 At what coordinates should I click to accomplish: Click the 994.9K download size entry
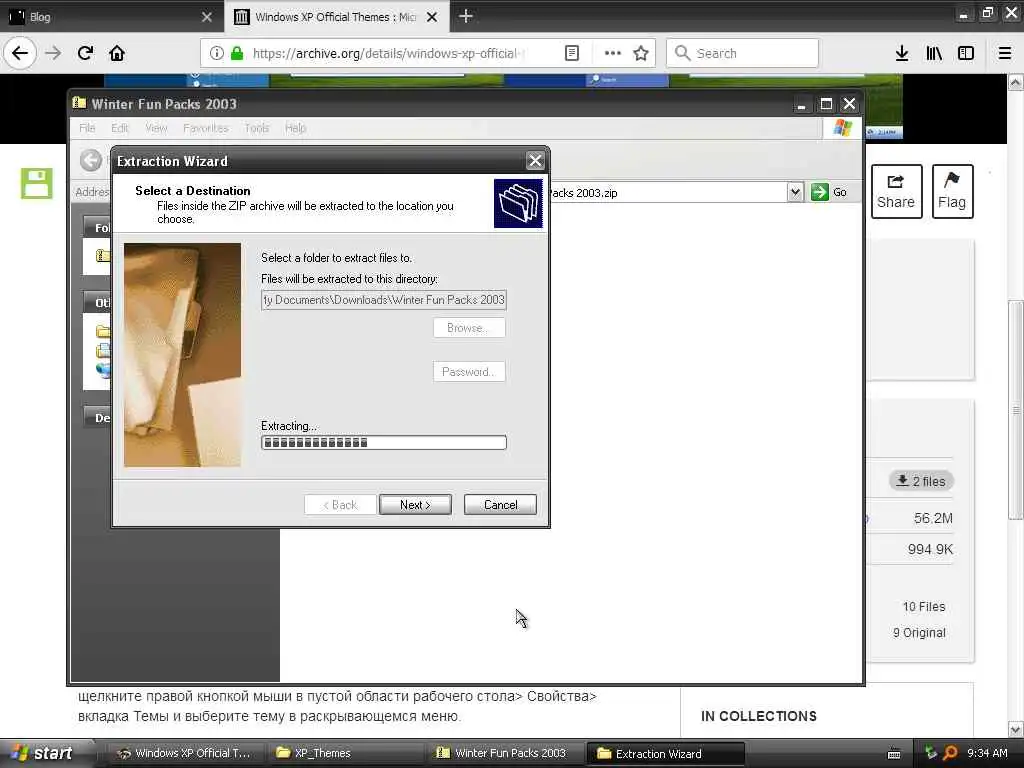[930, 549]
